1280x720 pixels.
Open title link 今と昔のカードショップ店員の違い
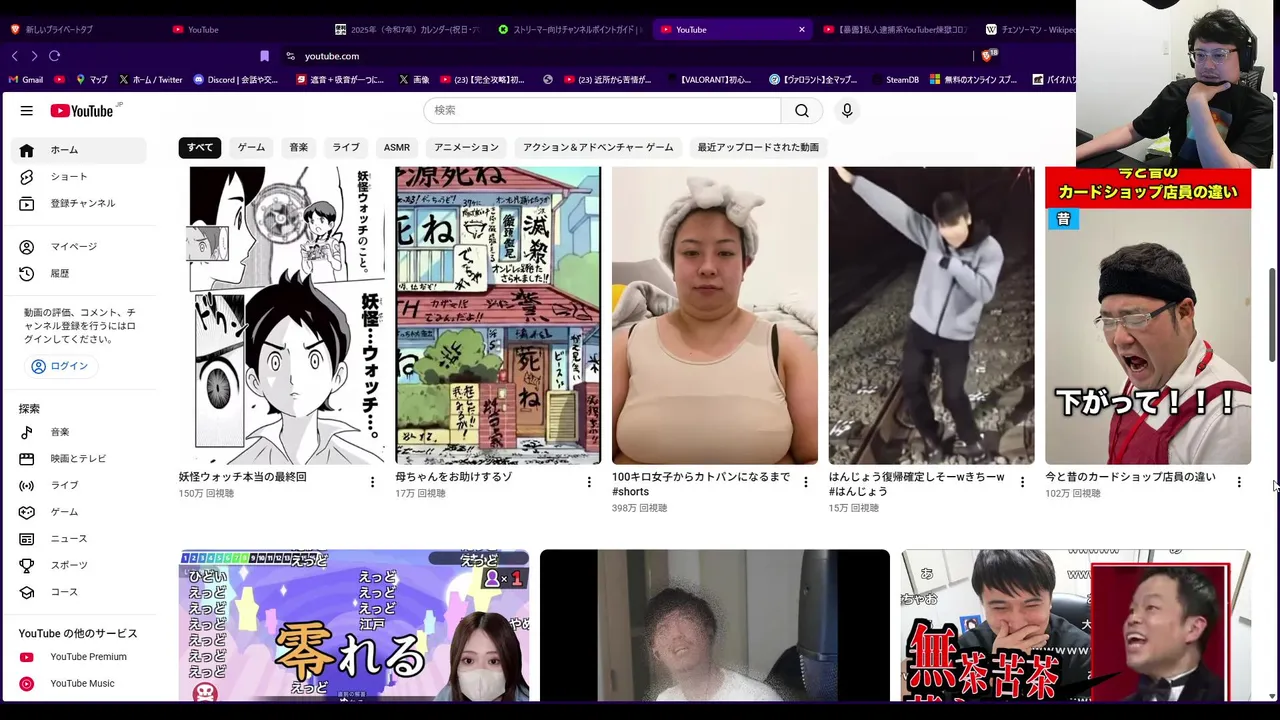click(x=1130, y=477)
